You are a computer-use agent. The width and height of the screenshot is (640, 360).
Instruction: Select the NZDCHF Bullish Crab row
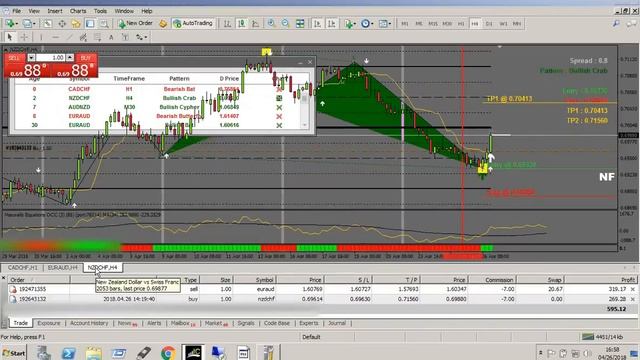[x=159, y=98]
